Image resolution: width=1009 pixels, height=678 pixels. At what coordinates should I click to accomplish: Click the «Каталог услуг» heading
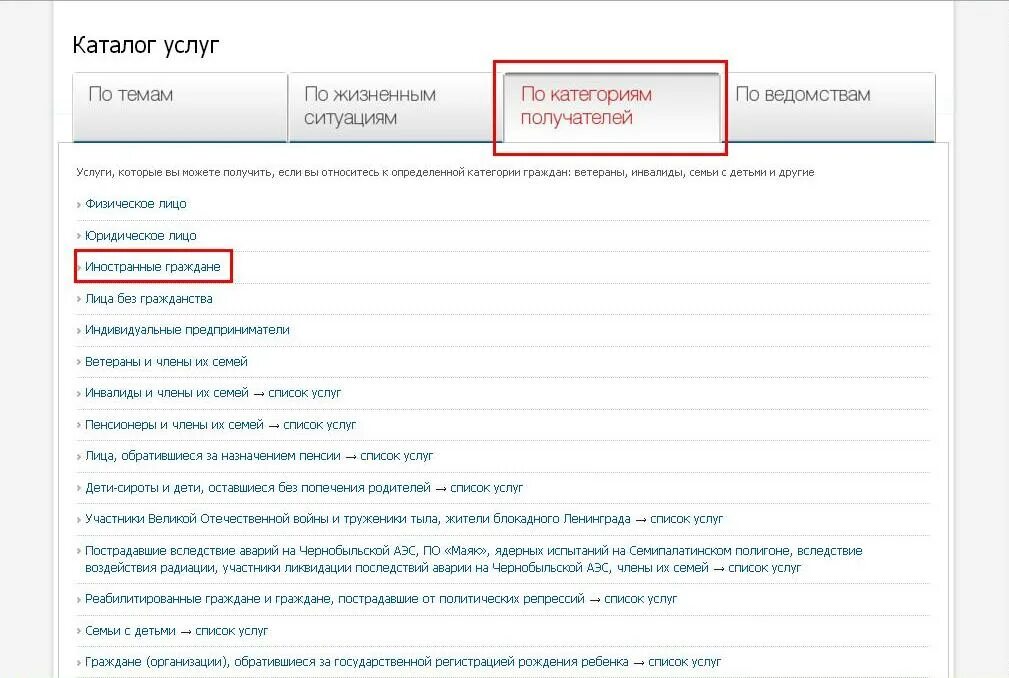[146, 45]
